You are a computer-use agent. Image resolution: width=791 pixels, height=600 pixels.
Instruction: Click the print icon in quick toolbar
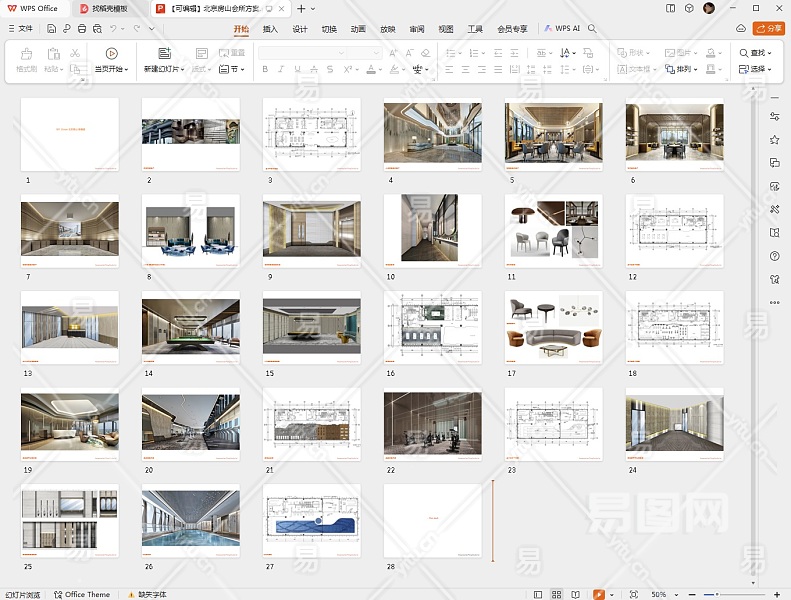point(80,29)
